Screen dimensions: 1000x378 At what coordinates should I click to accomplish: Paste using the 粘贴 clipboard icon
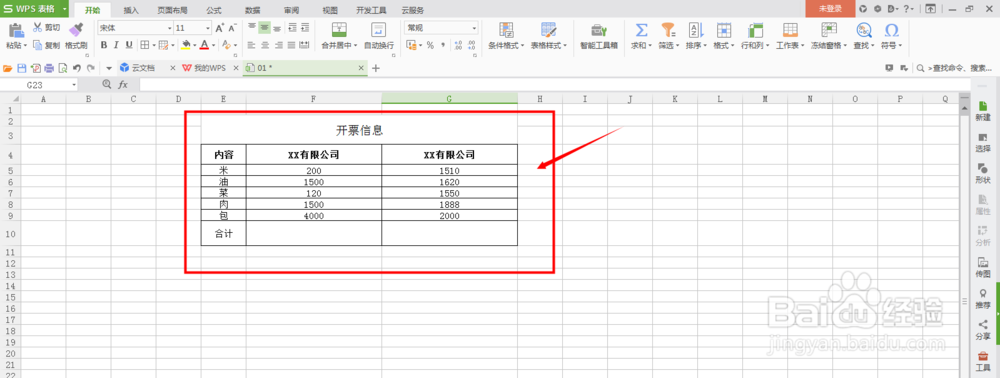pyautogui.click(x=16, y=30)
